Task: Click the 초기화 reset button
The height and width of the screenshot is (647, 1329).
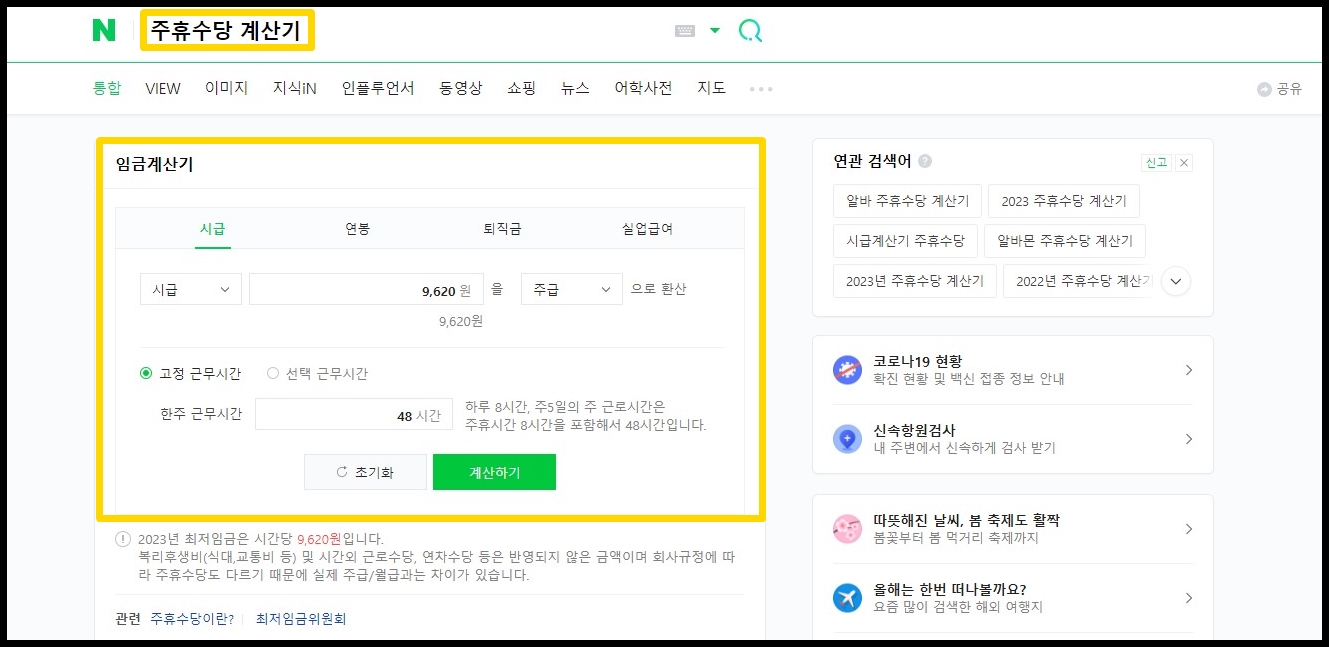Action: pyautogui.click(x=365, y=472)
